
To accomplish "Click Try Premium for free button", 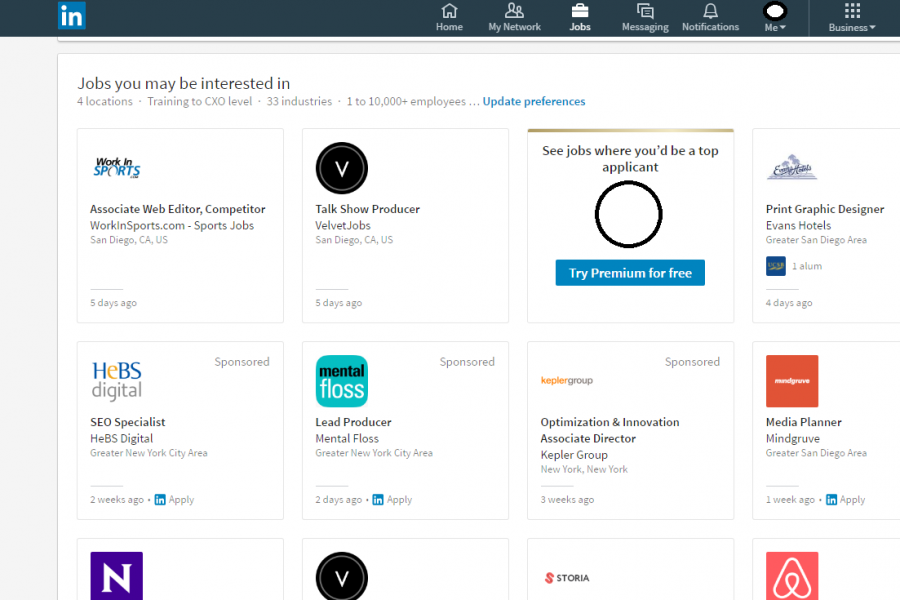I will click(x=630, y=273).
